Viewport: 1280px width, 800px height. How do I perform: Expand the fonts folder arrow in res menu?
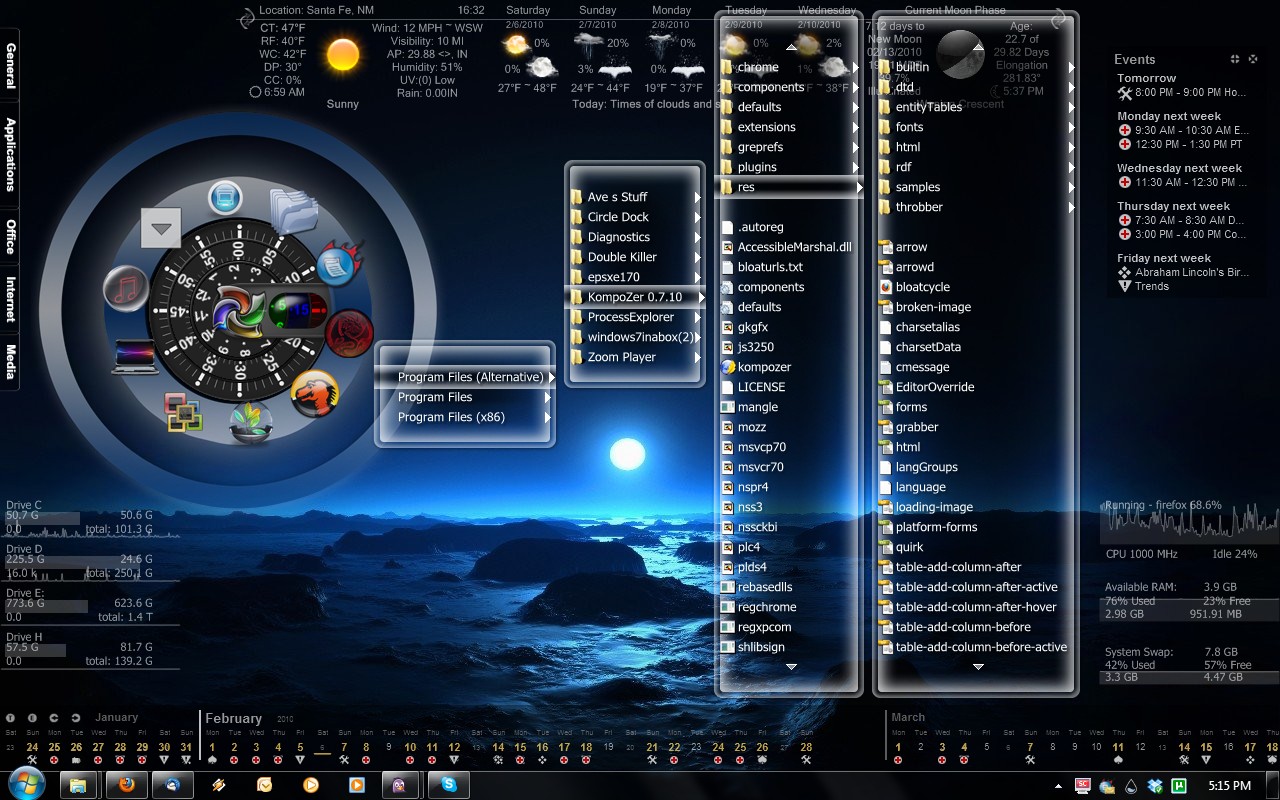(x=1071, y=127)
